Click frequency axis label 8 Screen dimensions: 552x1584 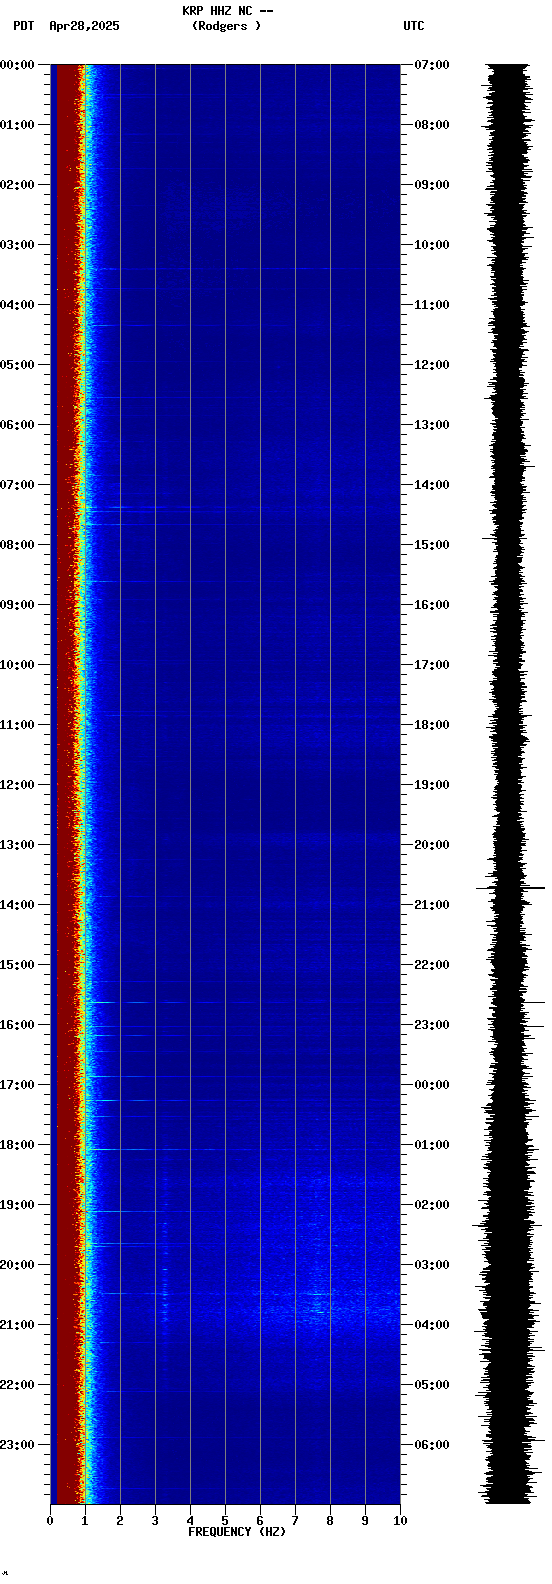pos(330,1521)
